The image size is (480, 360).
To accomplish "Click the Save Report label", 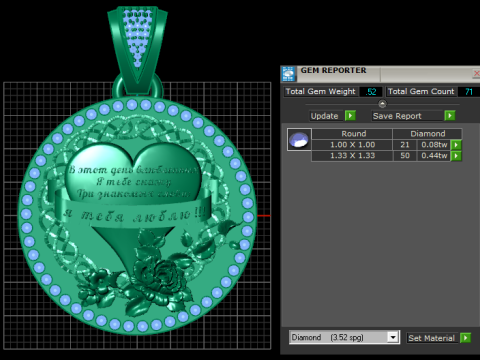I will (397, 116).
